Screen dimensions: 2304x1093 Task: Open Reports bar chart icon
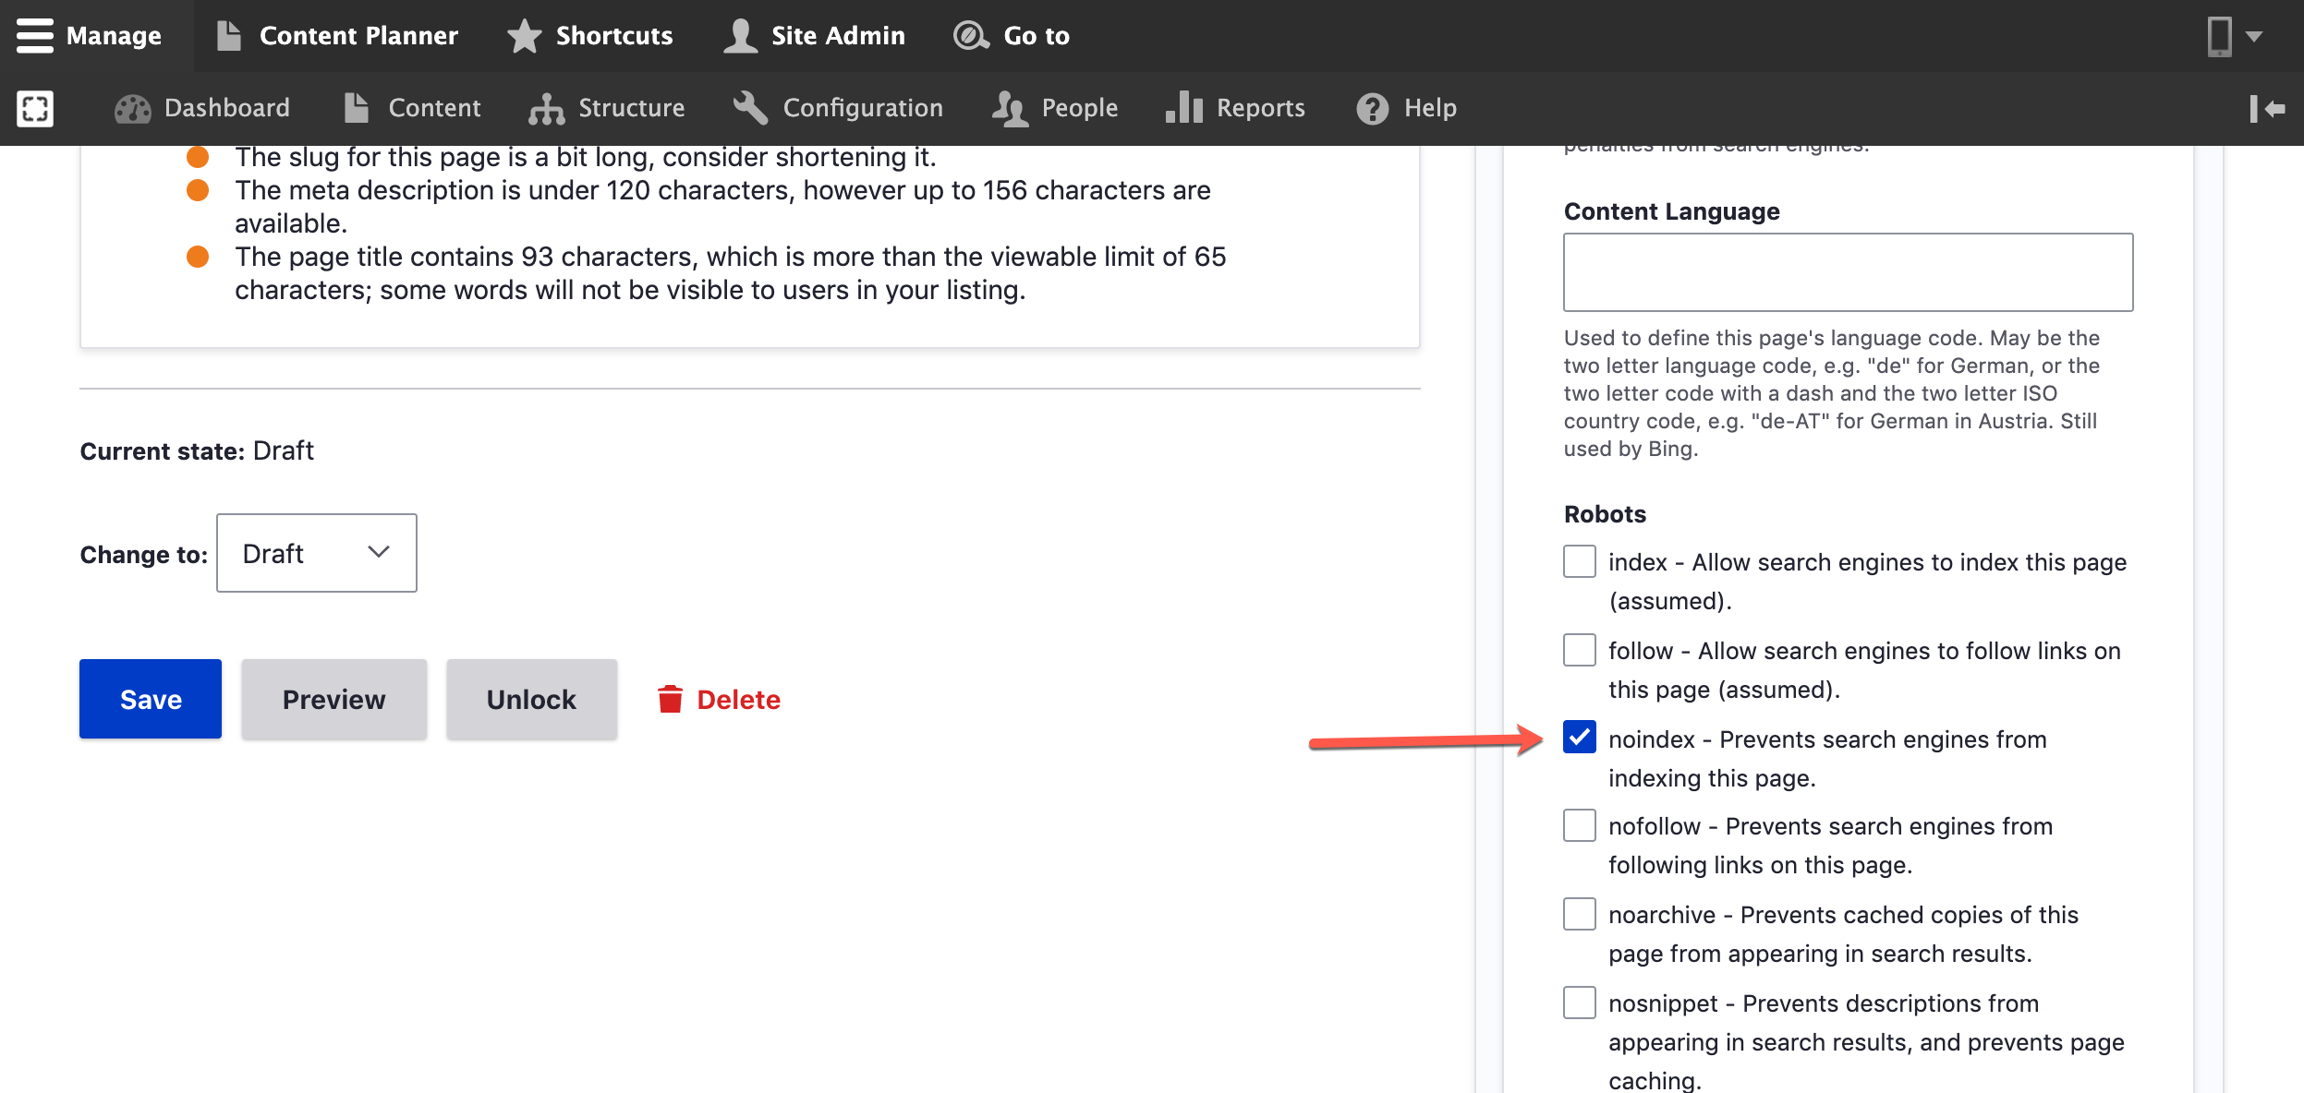1184,108
